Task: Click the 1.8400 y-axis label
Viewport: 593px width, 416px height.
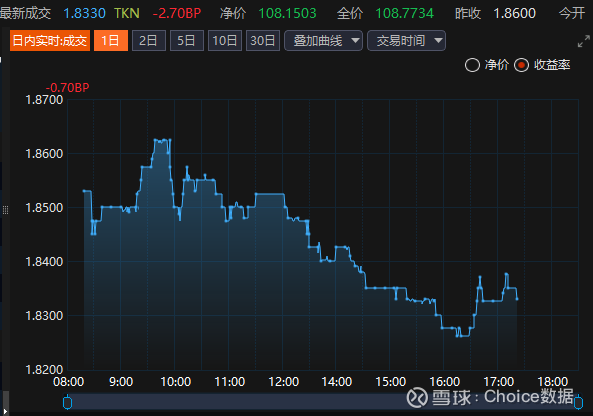Action: (44, 262)
